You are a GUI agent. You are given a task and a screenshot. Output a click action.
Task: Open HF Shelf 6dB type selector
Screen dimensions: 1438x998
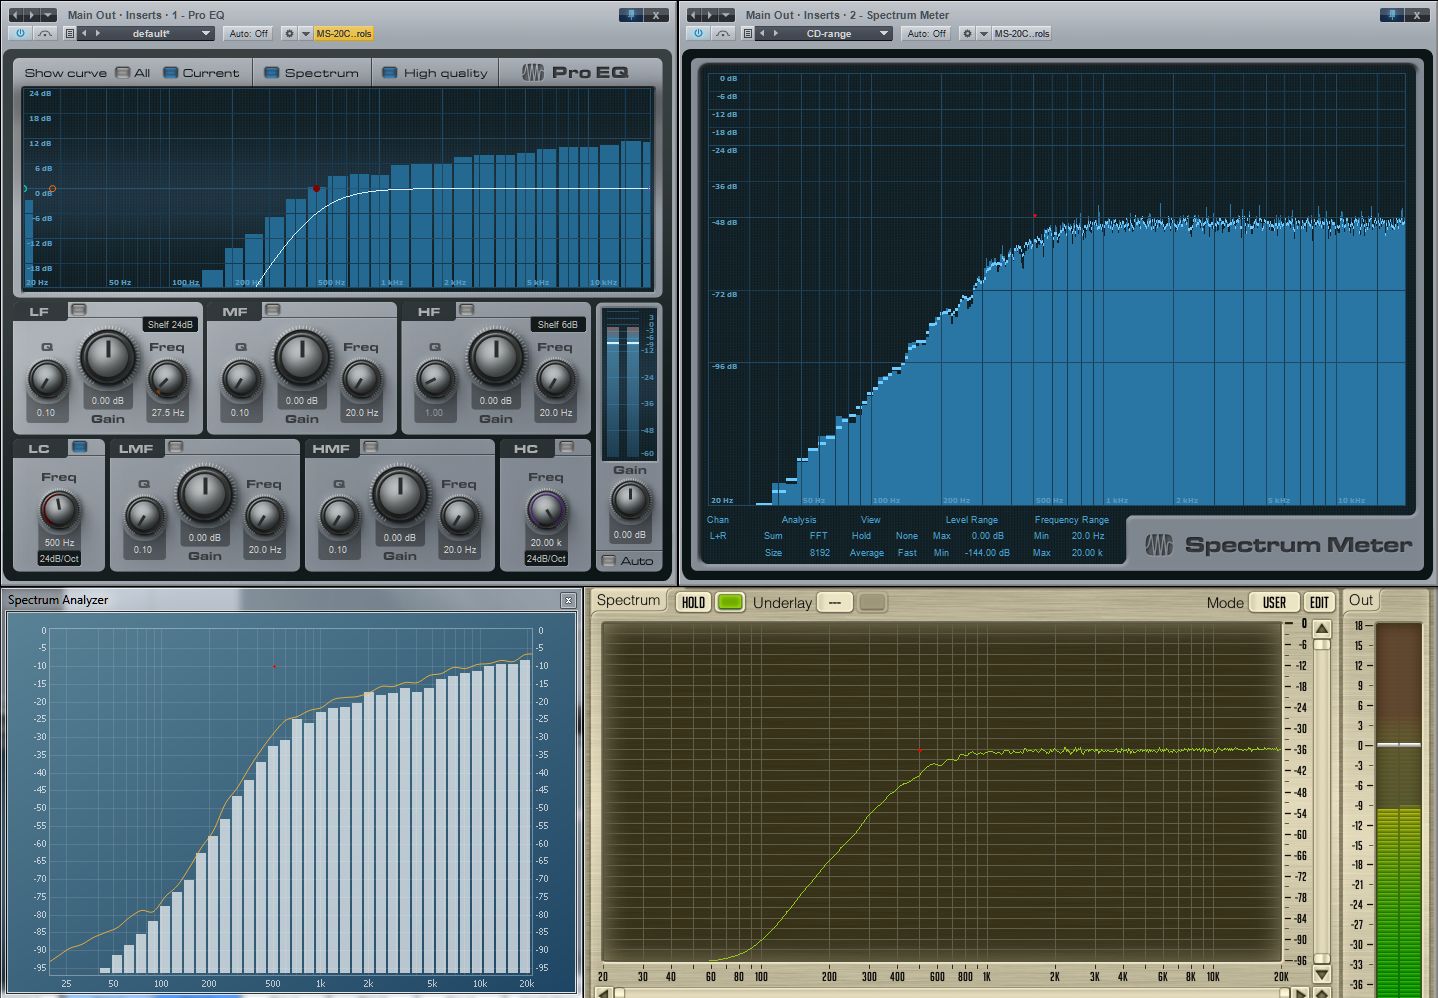click(x=557, y=324)
